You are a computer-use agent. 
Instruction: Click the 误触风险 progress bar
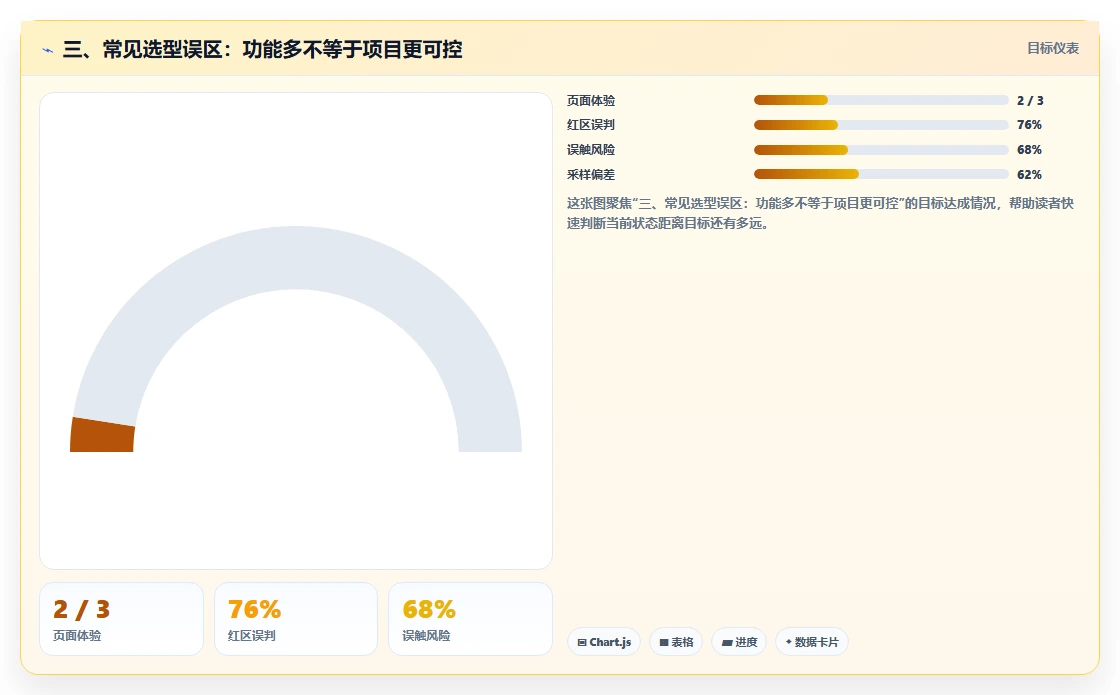(x=881, y=150)
